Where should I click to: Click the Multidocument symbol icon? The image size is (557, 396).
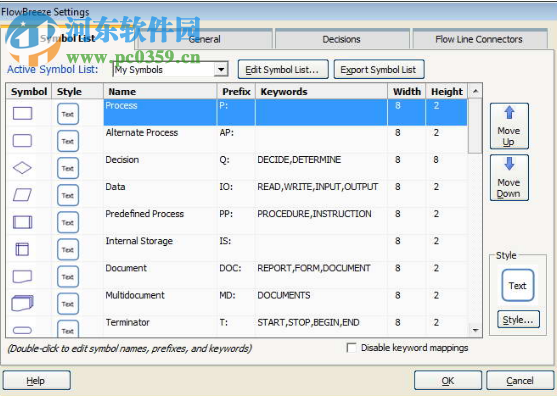coord(22,303)
